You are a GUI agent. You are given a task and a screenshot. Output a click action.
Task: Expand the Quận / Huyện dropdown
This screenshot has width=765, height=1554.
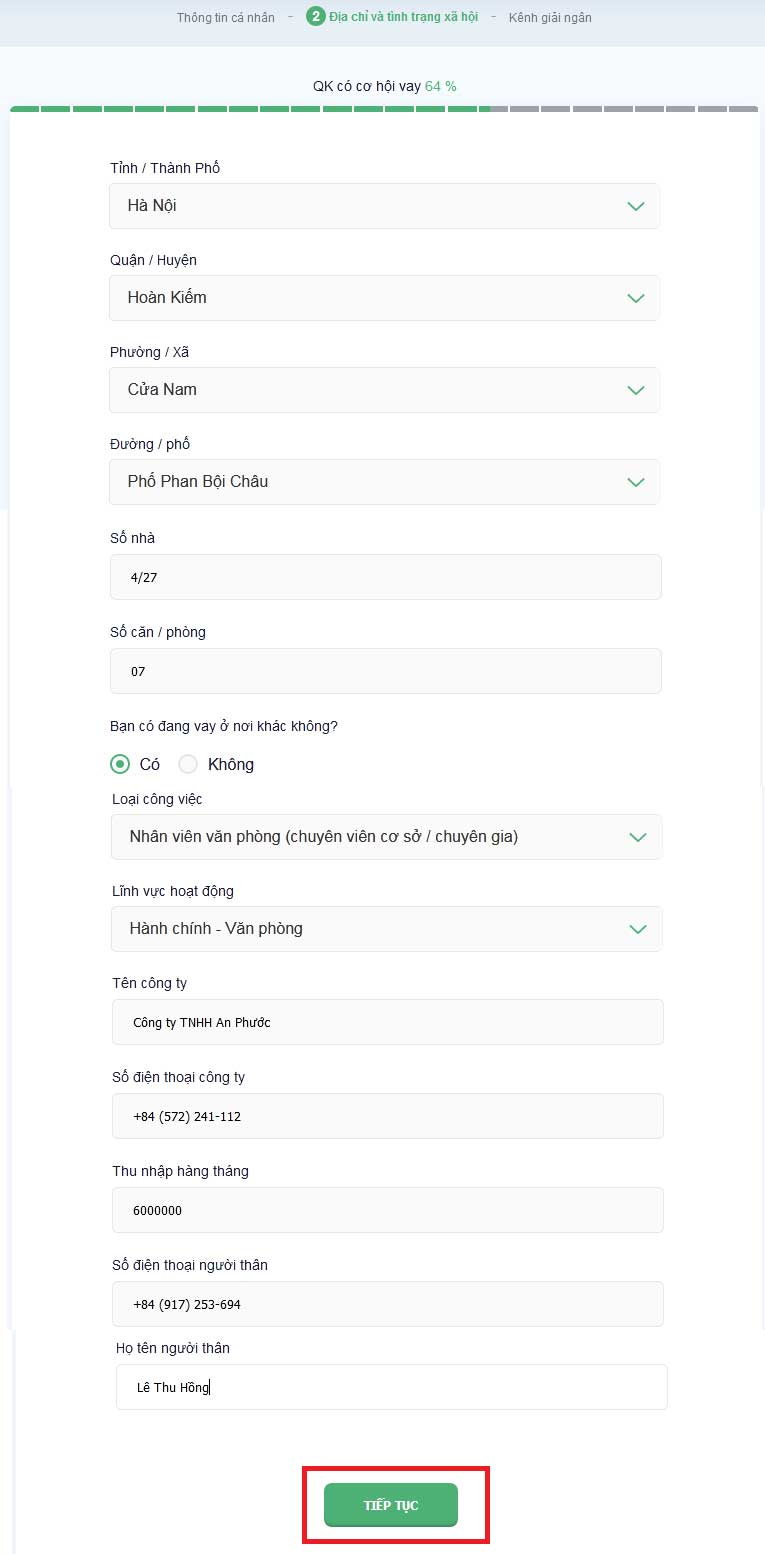384,298
